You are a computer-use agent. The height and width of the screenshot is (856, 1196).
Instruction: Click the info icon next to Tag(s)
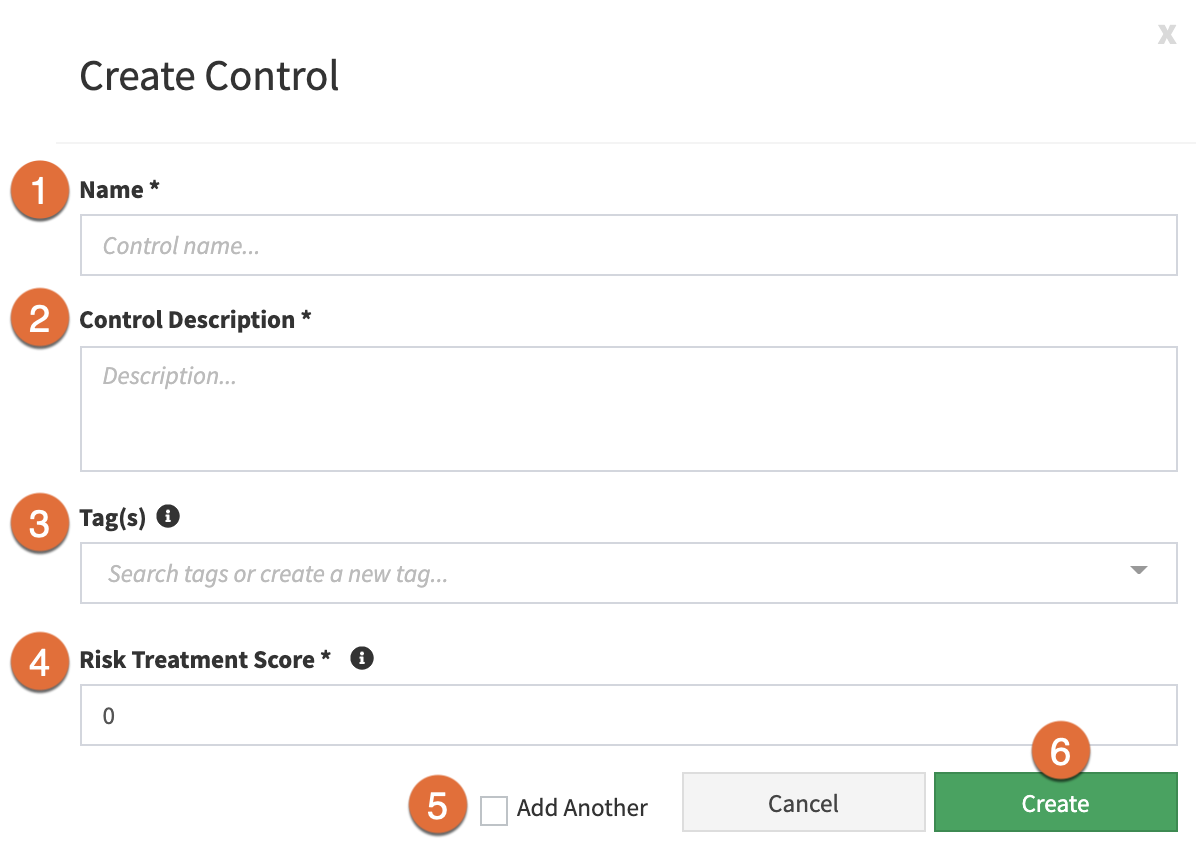pos(168,516)
